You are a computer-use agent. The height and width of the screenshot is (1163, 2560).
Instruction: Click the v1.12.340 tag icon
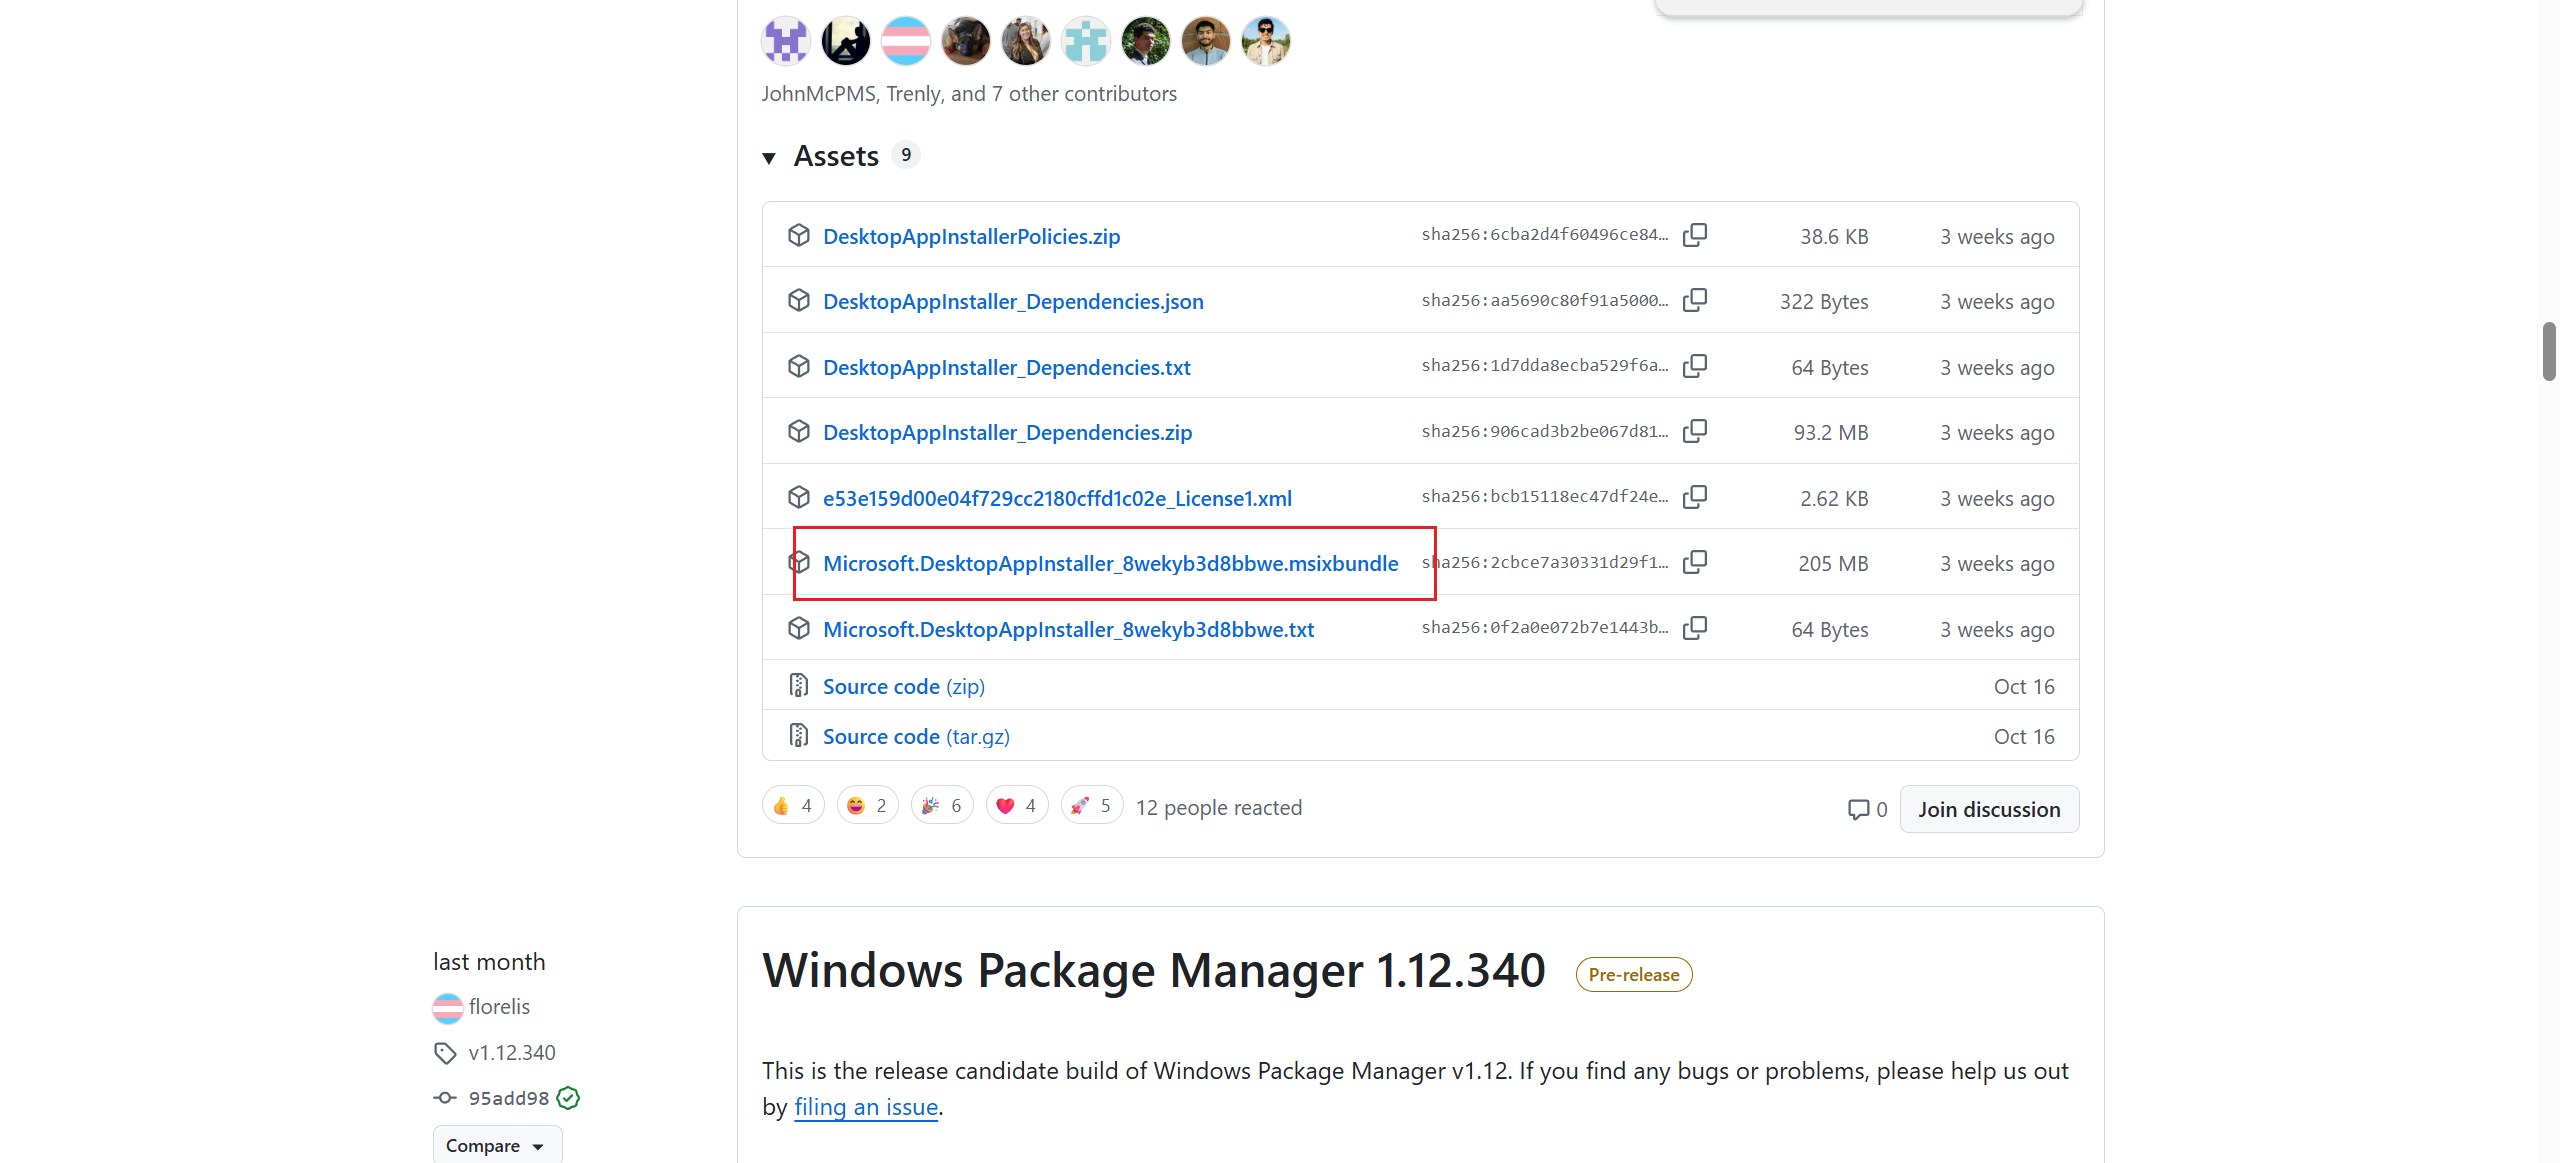click(x=445, y=1053)
